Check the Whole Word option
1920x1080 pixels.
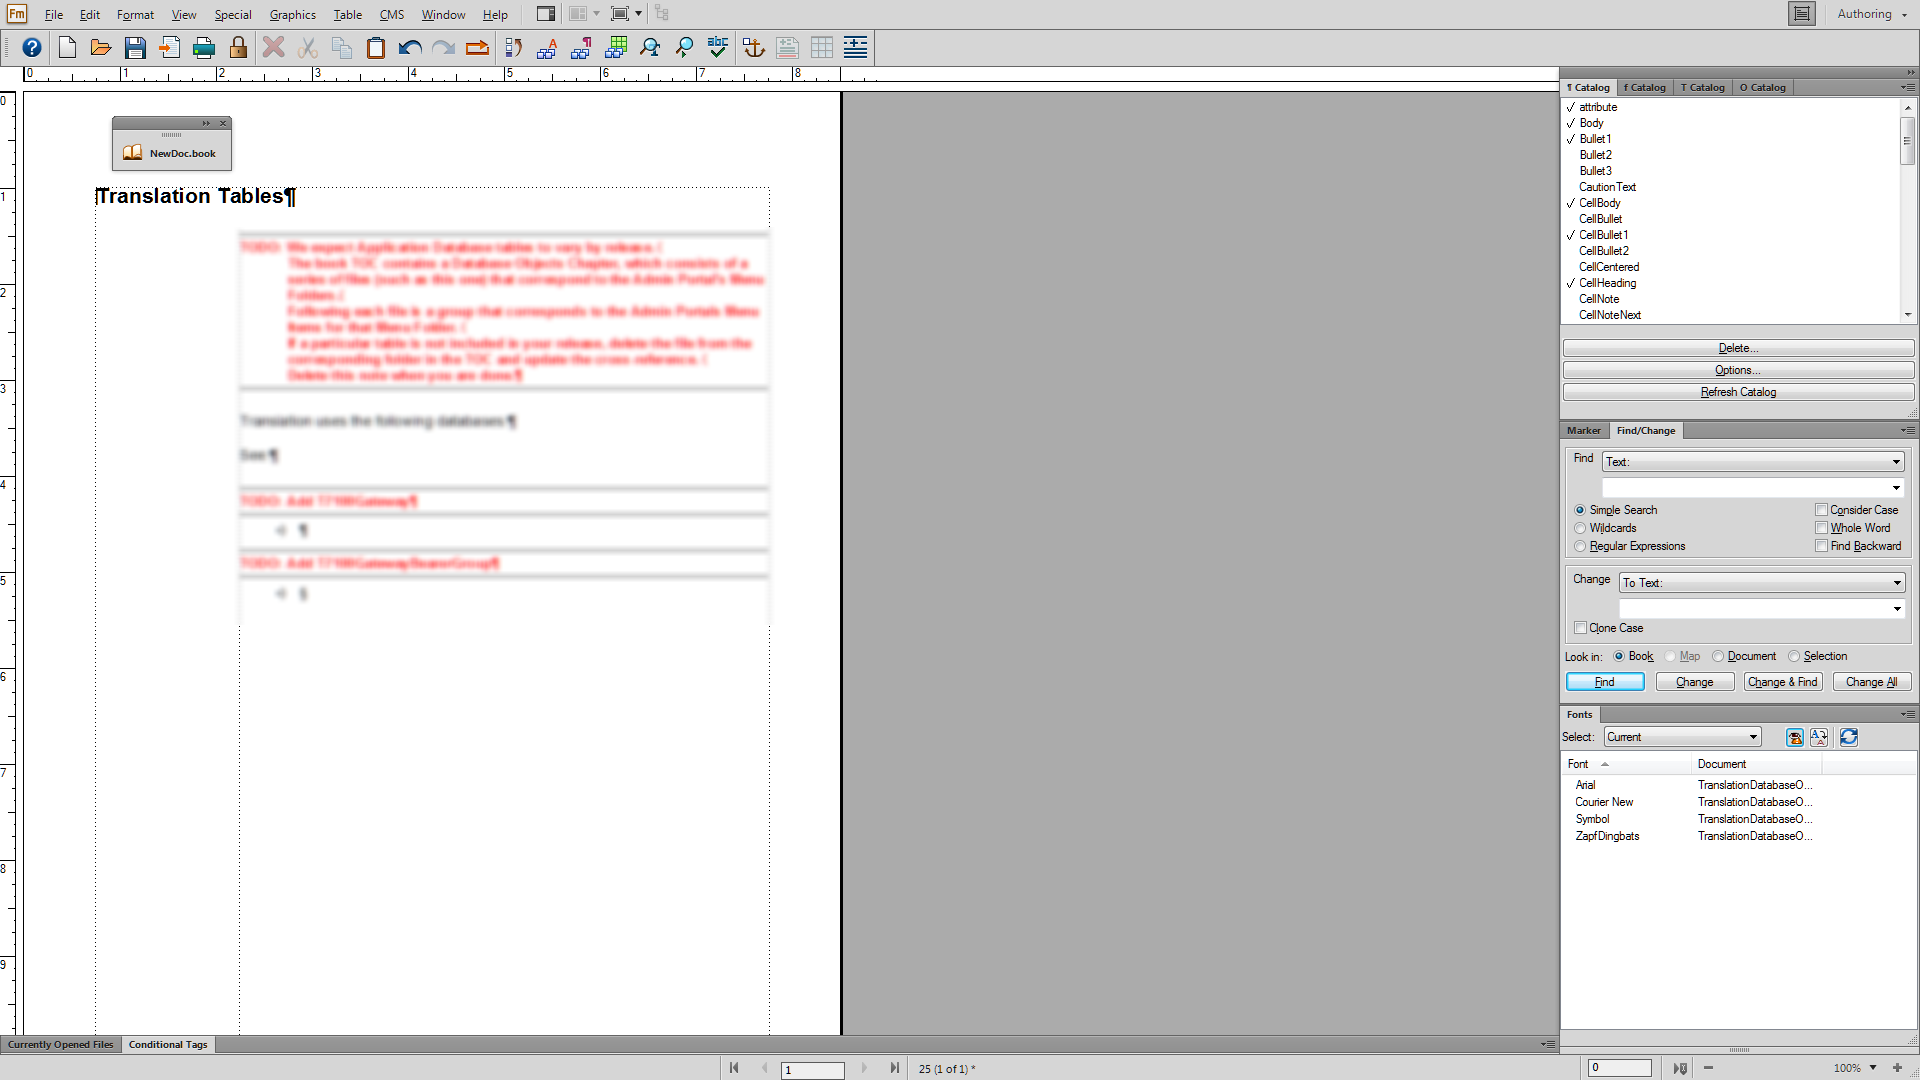point(1821,528)
